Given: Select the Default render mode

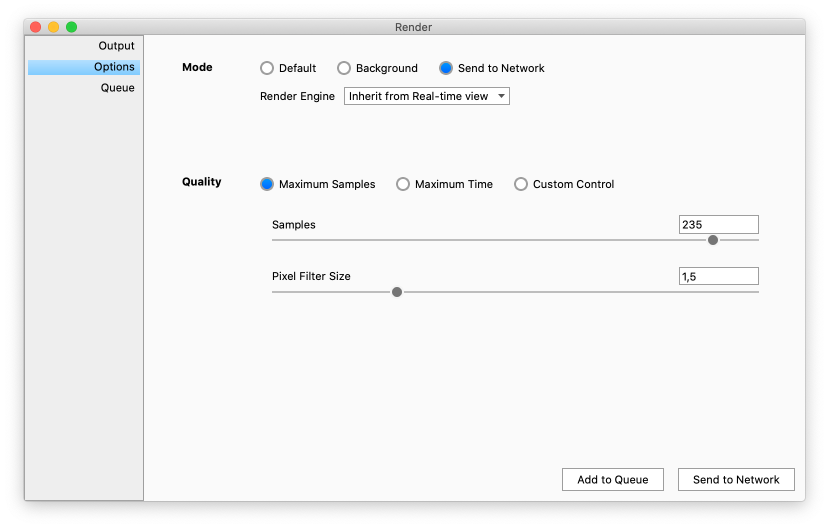Looking at the screenshot, I should point(267,68).
